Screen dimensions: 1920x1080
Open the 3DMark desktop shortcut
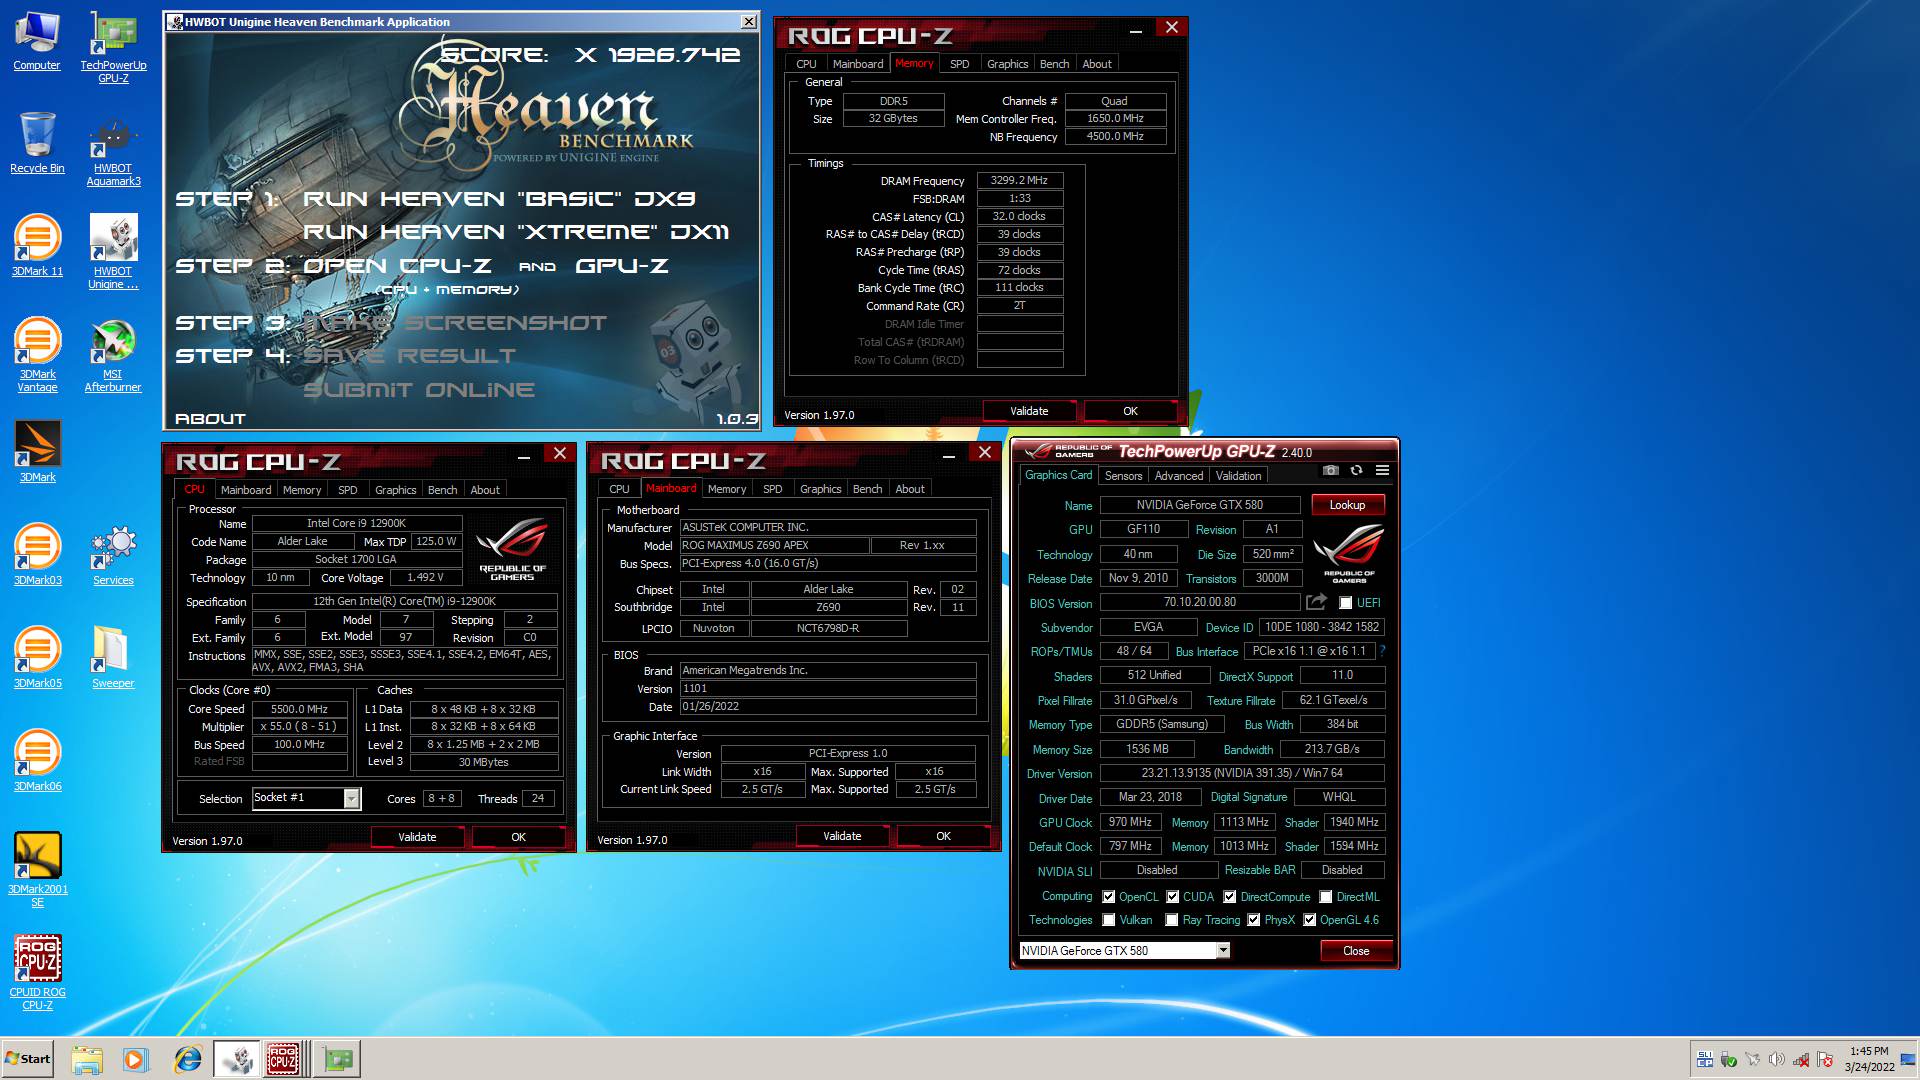point(37,451)
